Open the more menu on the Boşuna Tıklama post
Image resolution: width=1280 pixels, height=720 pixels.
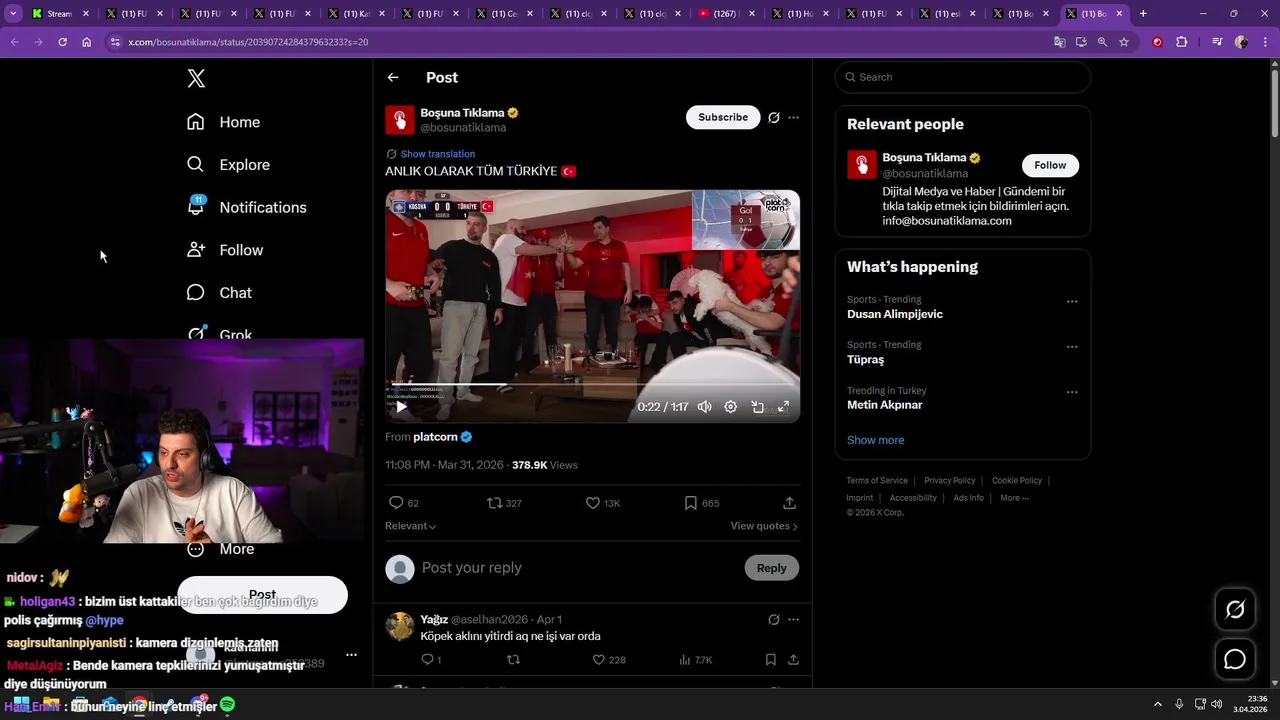point(793,117)
